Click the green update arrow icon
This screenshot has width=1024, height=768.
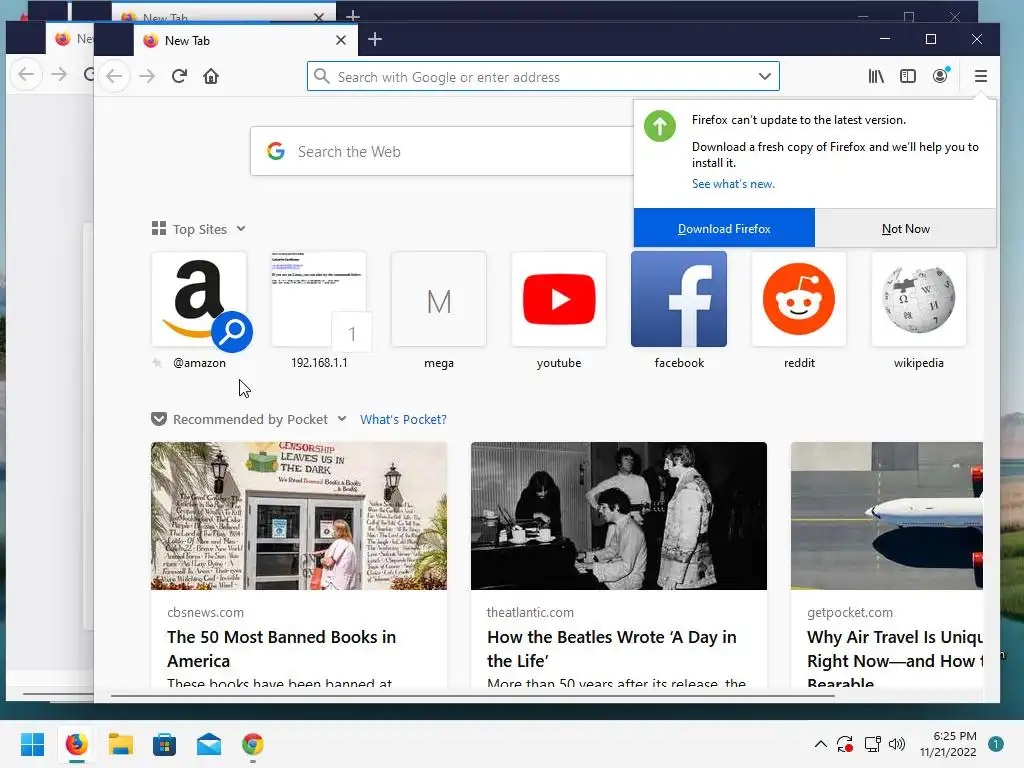point(660,125)
